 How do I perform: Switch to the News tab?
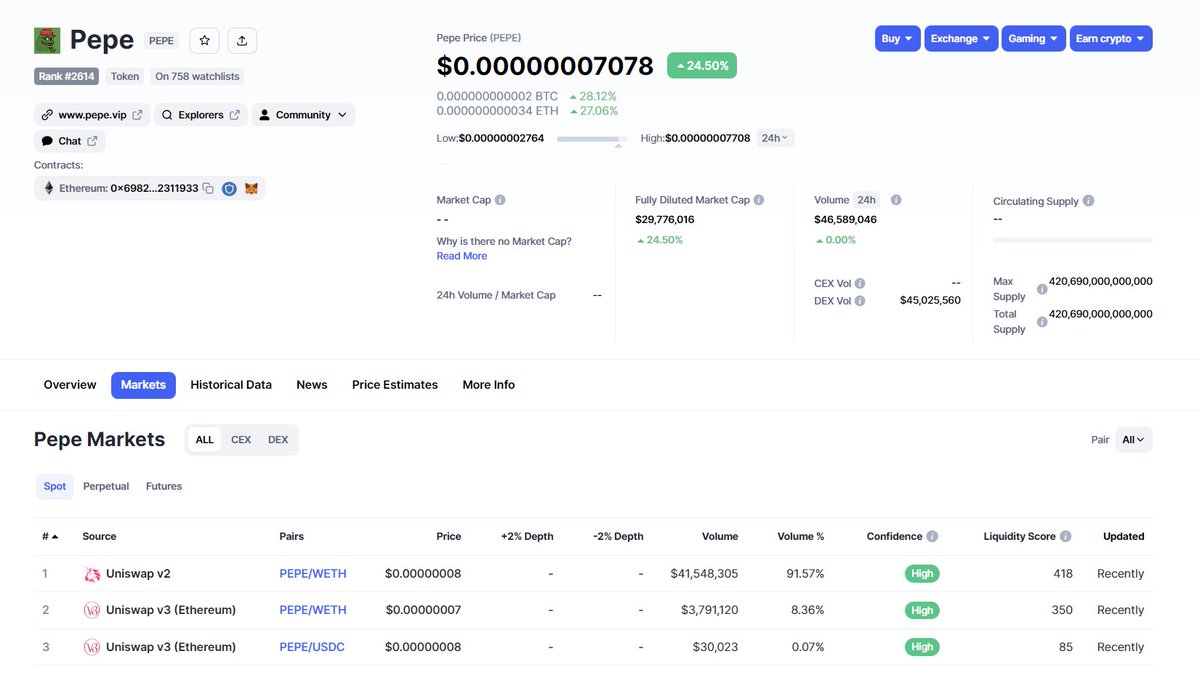click(312, 385)
